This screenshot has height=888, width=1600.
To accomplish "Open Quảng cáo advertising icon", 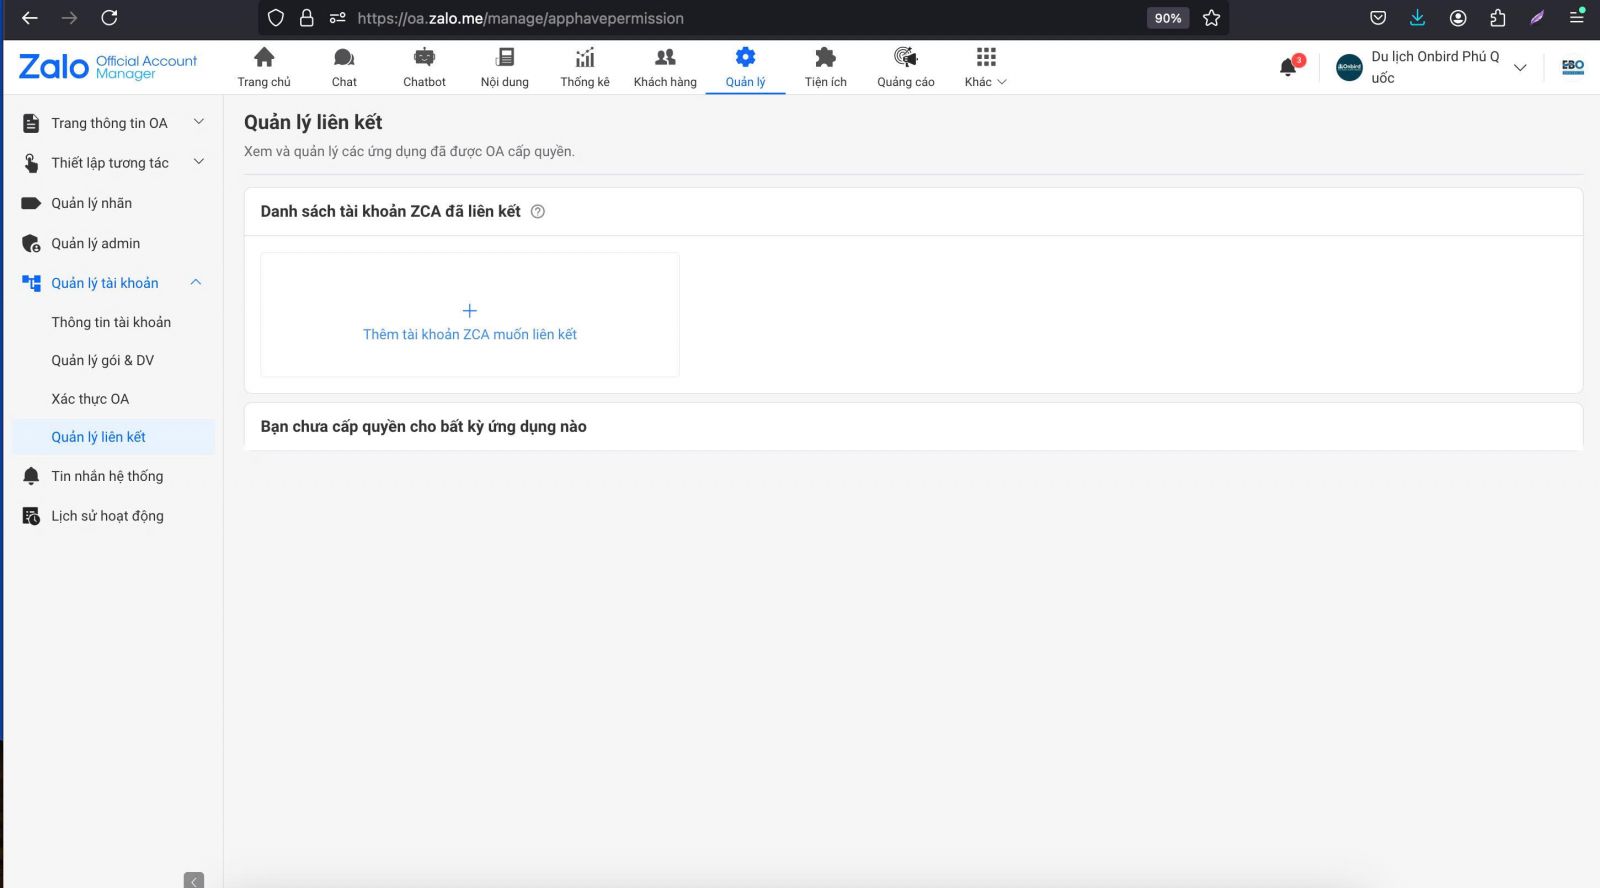I will pyautogui.click(x=905, y=58).
